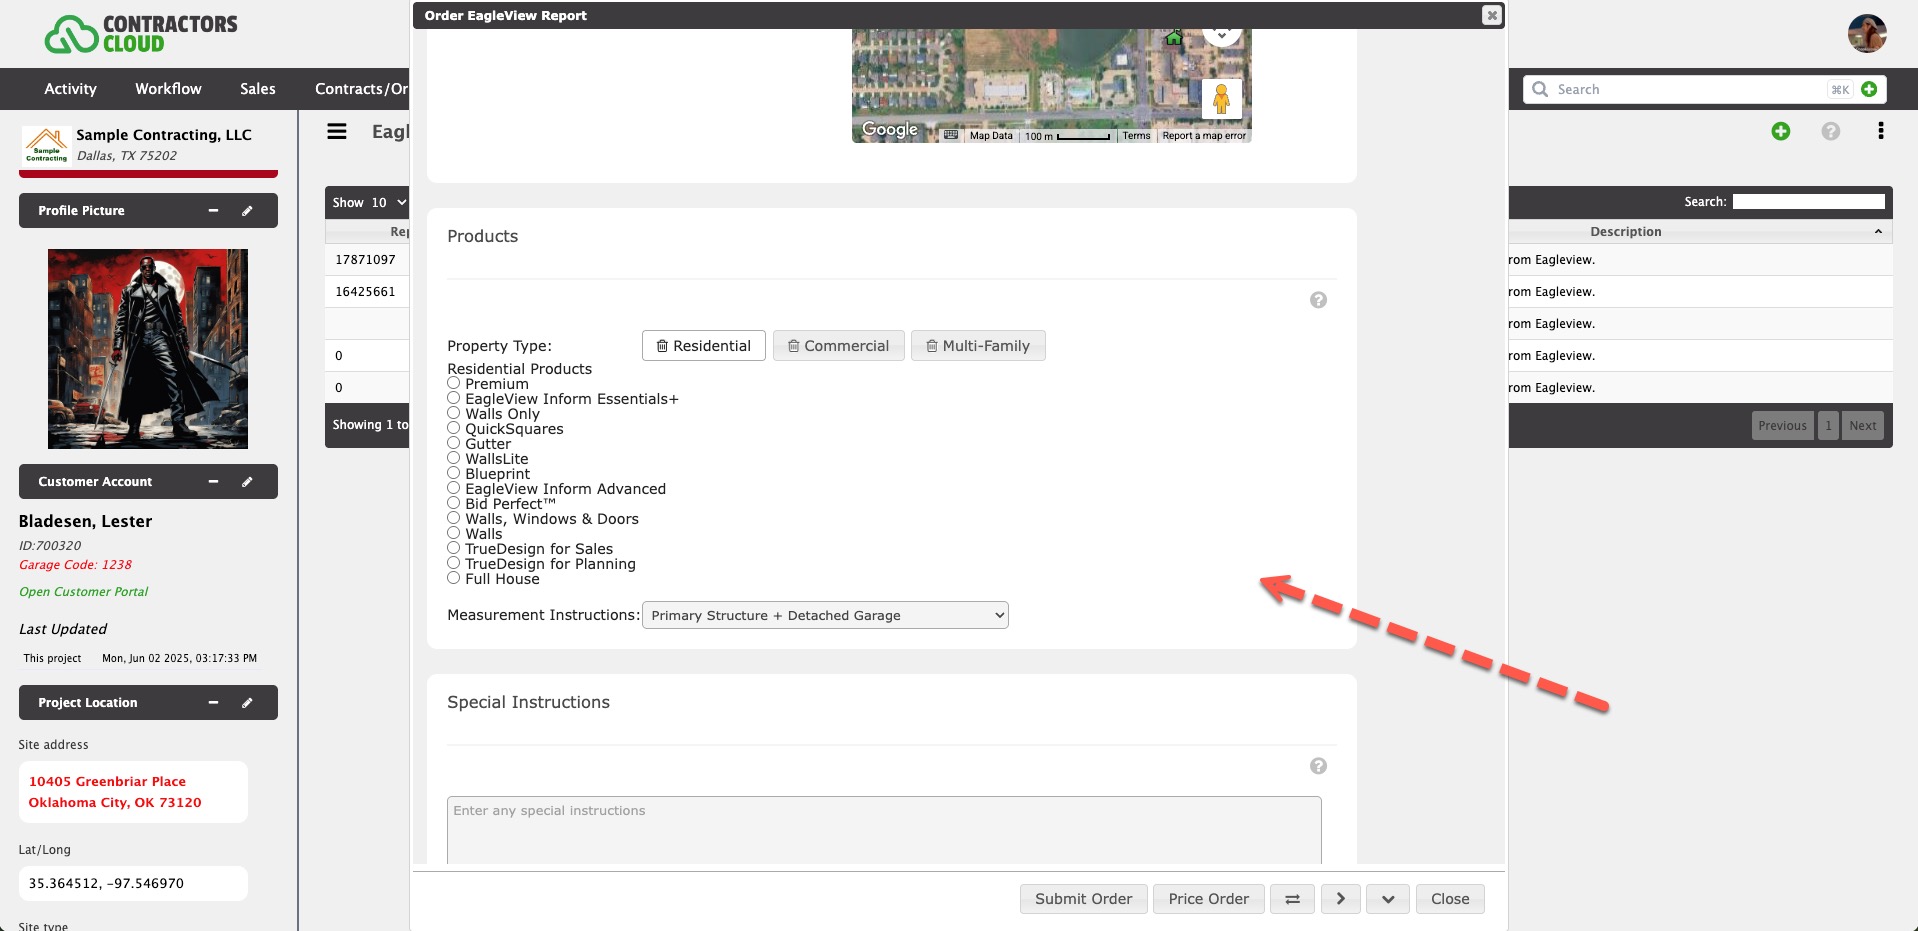Go to Next page of reports

coord(1862,426)
